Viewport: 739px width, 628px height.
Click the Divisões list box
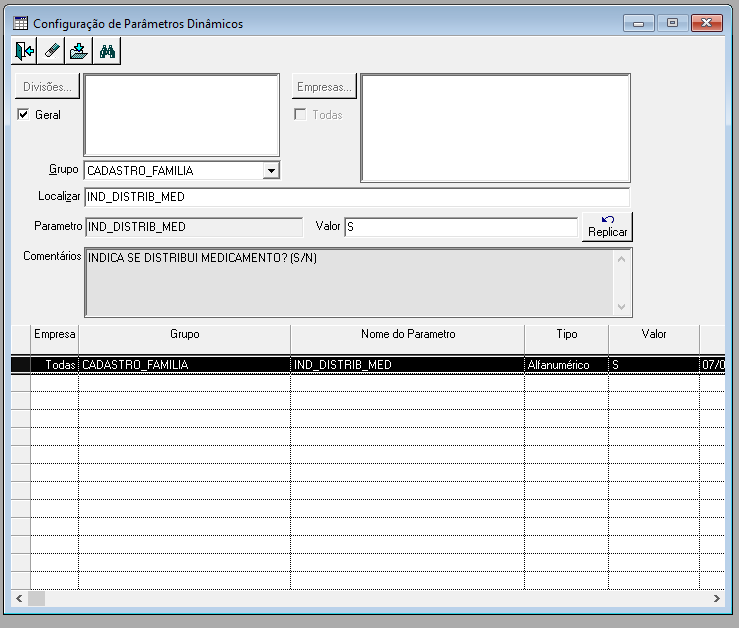(x=181, y=115)
